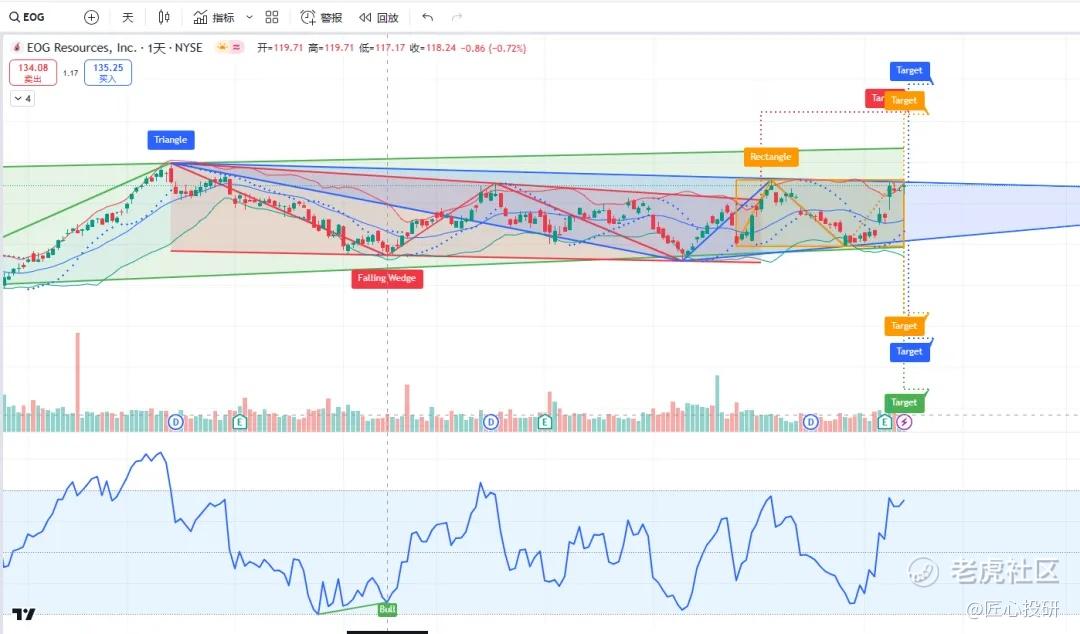Click the sun market status icon
Viewport: 1080px width, 634px height.
(x=222, y=48)
